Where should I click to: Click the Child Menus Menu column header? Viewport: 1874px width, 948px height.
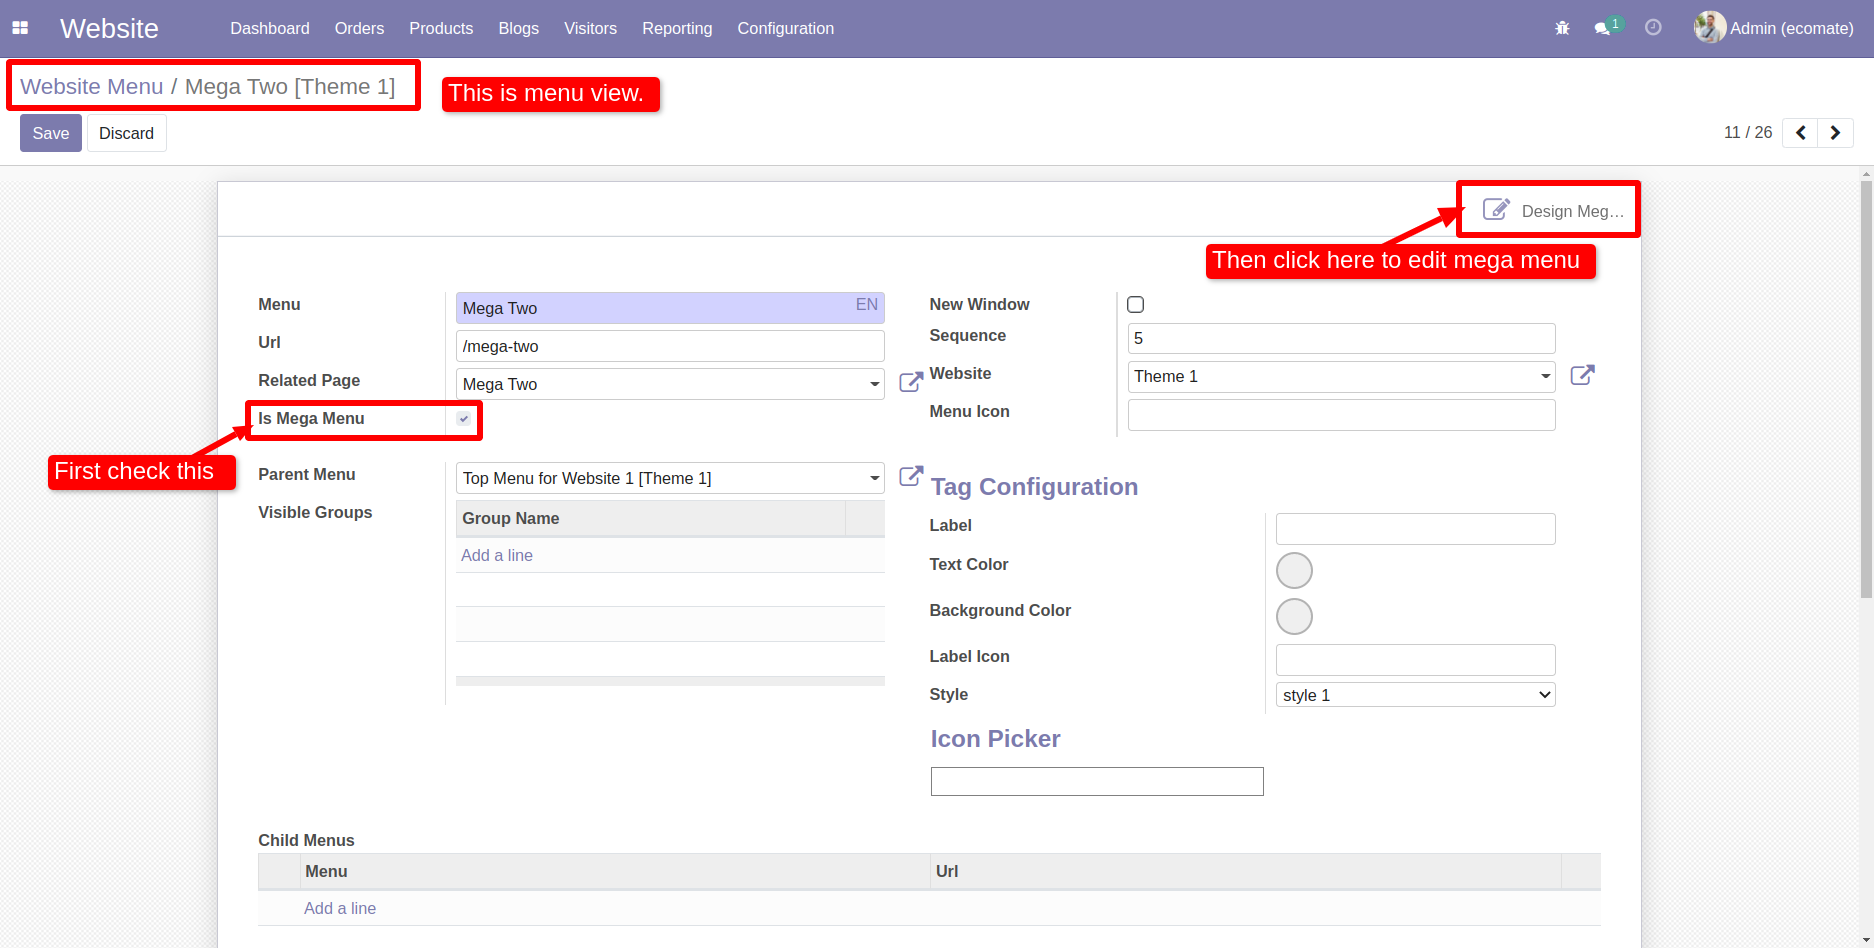tap(615, 871)
